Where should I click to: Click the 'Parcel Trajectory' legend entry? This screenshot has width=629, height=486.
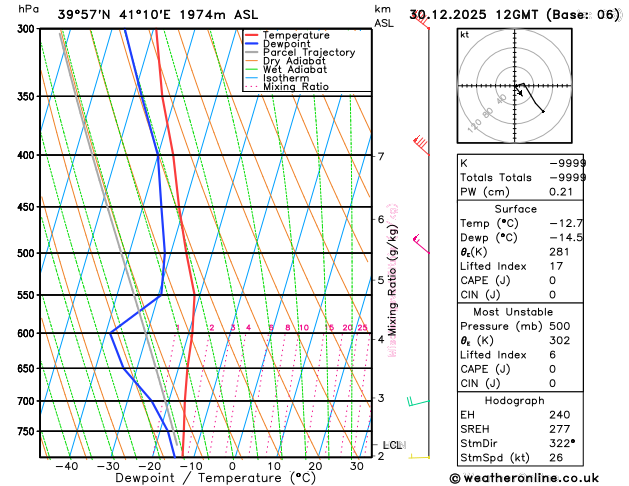click(x=309, y=53)
